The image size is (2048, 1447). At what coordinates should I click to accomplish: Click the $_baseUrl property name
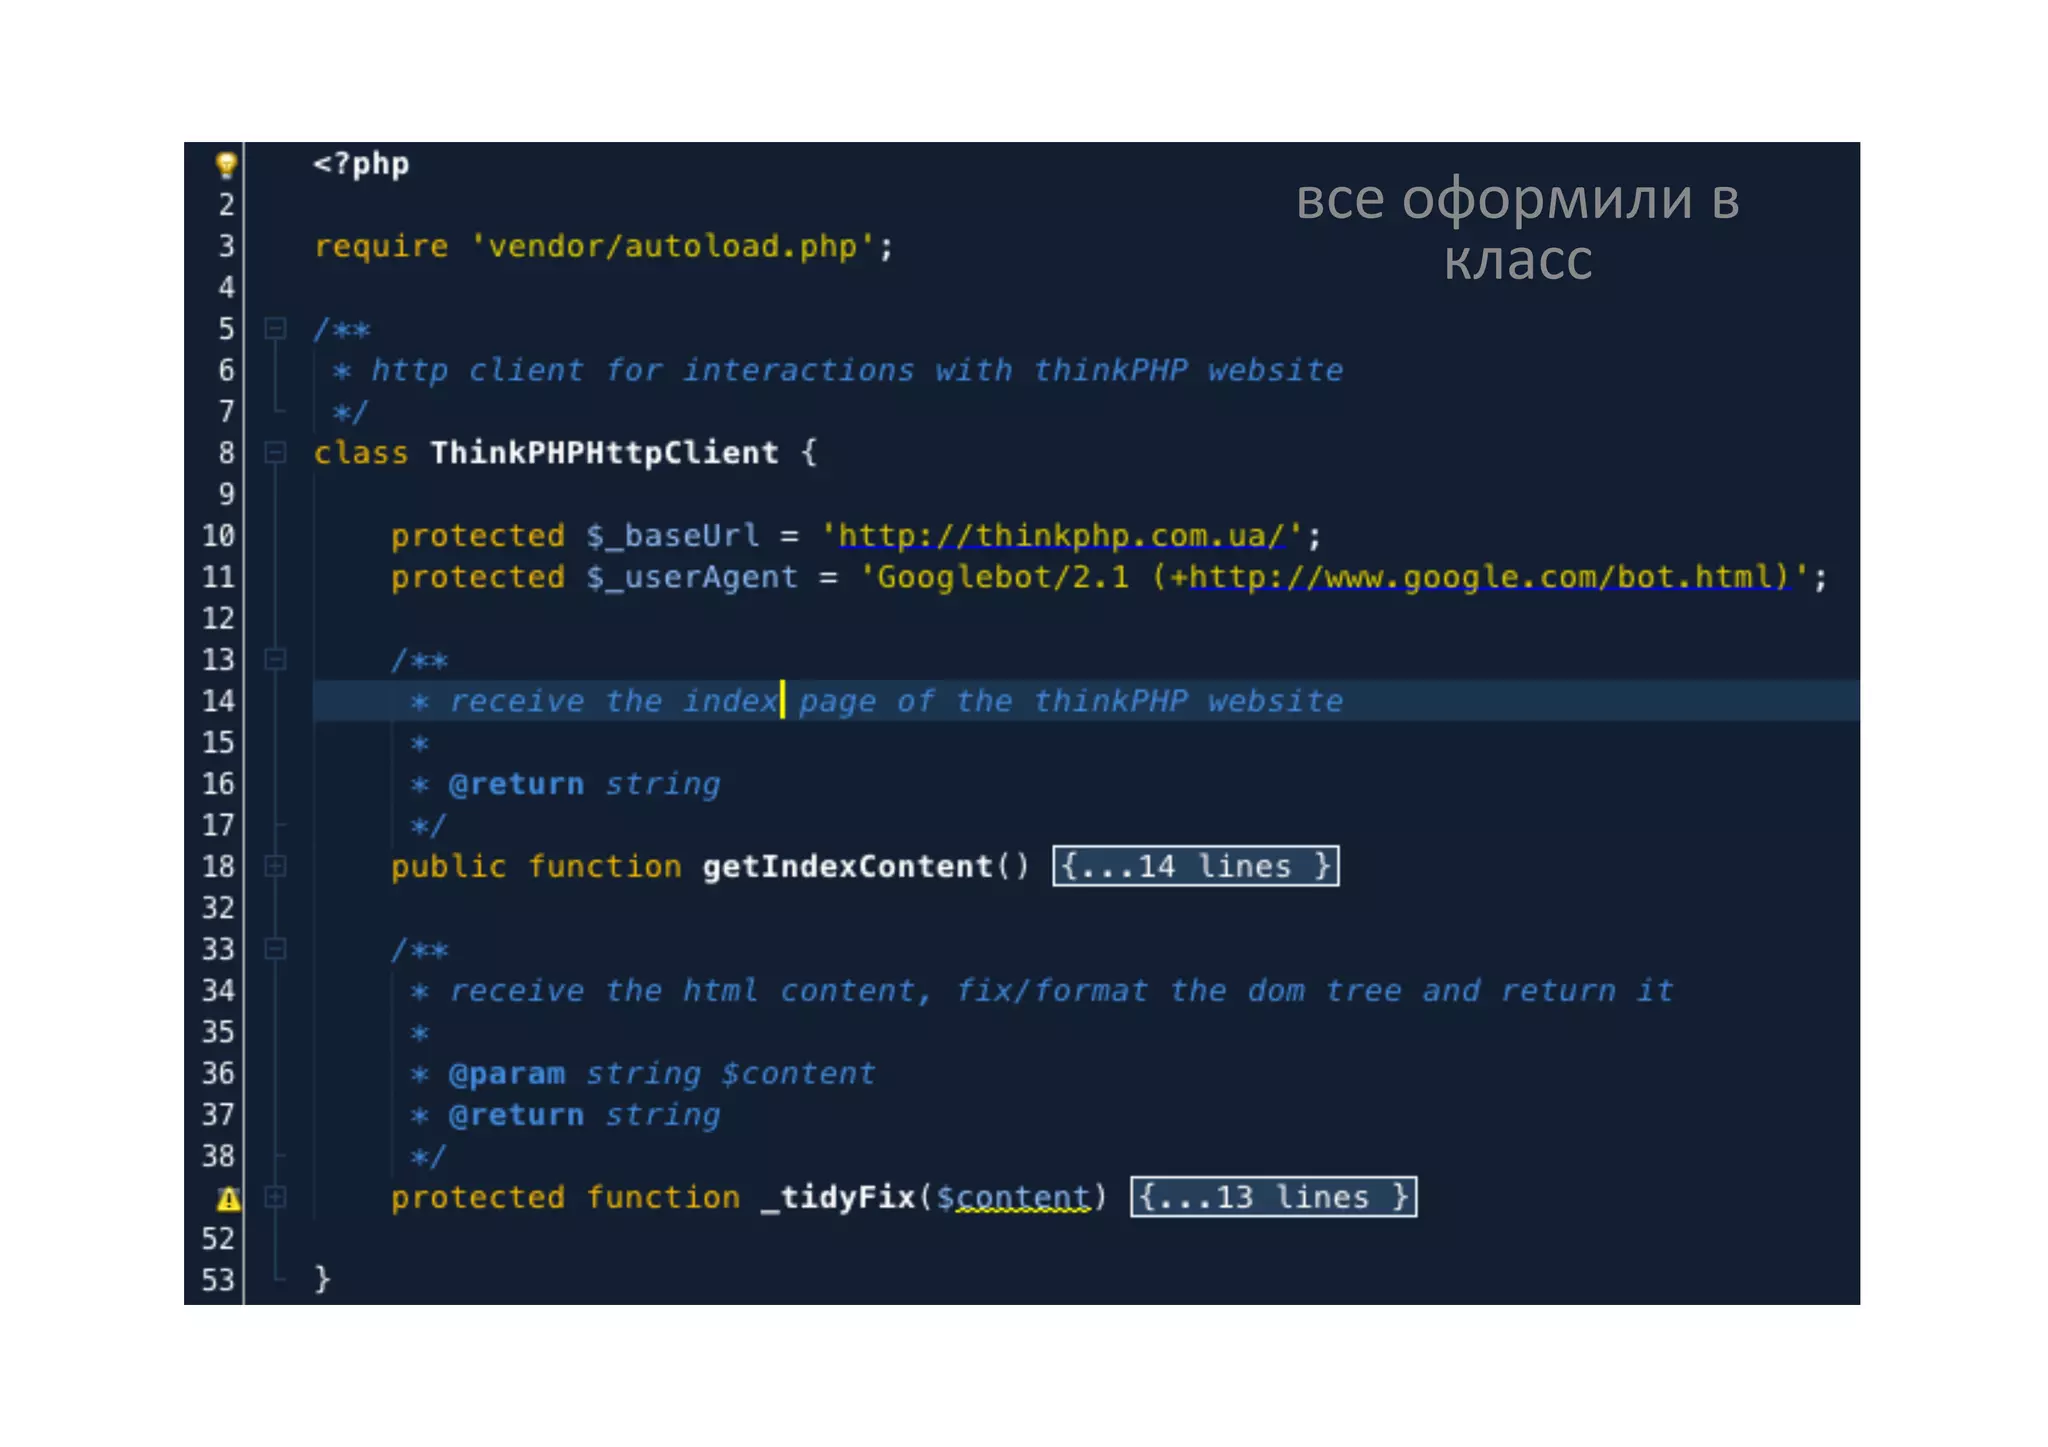(x=672, y=536)
